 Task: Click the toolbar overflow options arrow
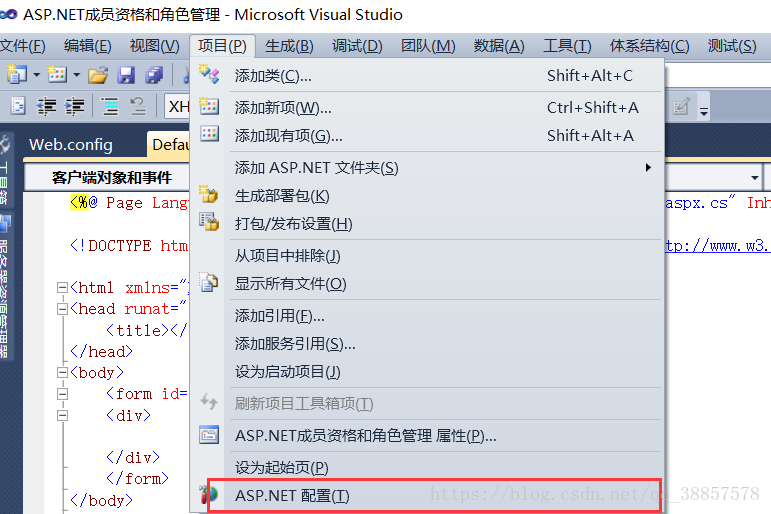704,112
